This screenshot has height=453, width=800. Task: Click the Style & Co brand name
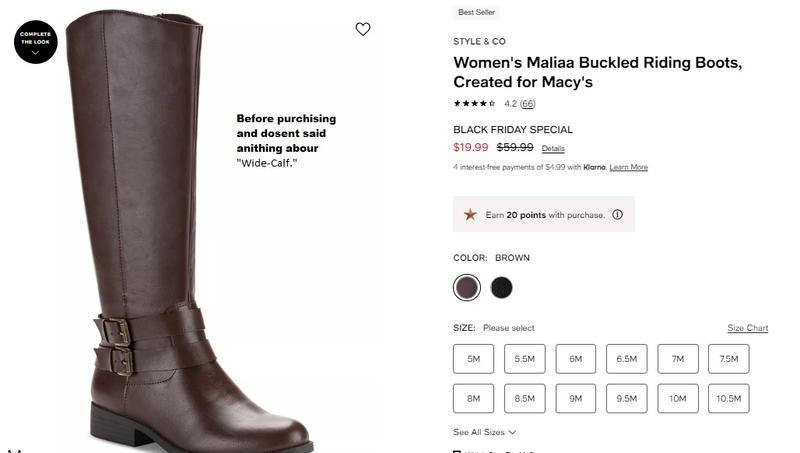coord(479,42)
